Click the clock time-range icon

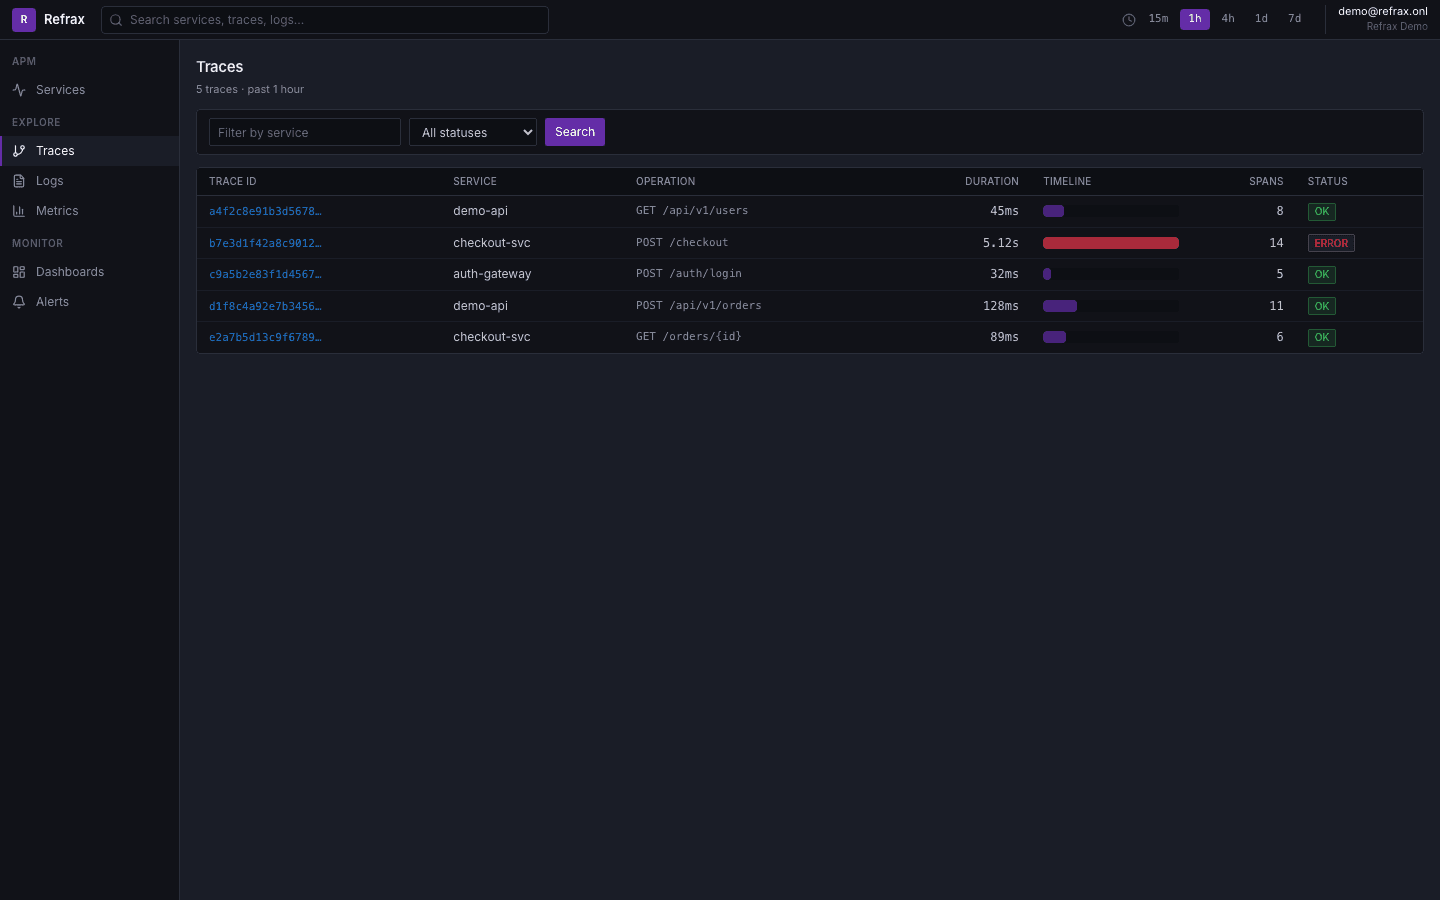1129,20
